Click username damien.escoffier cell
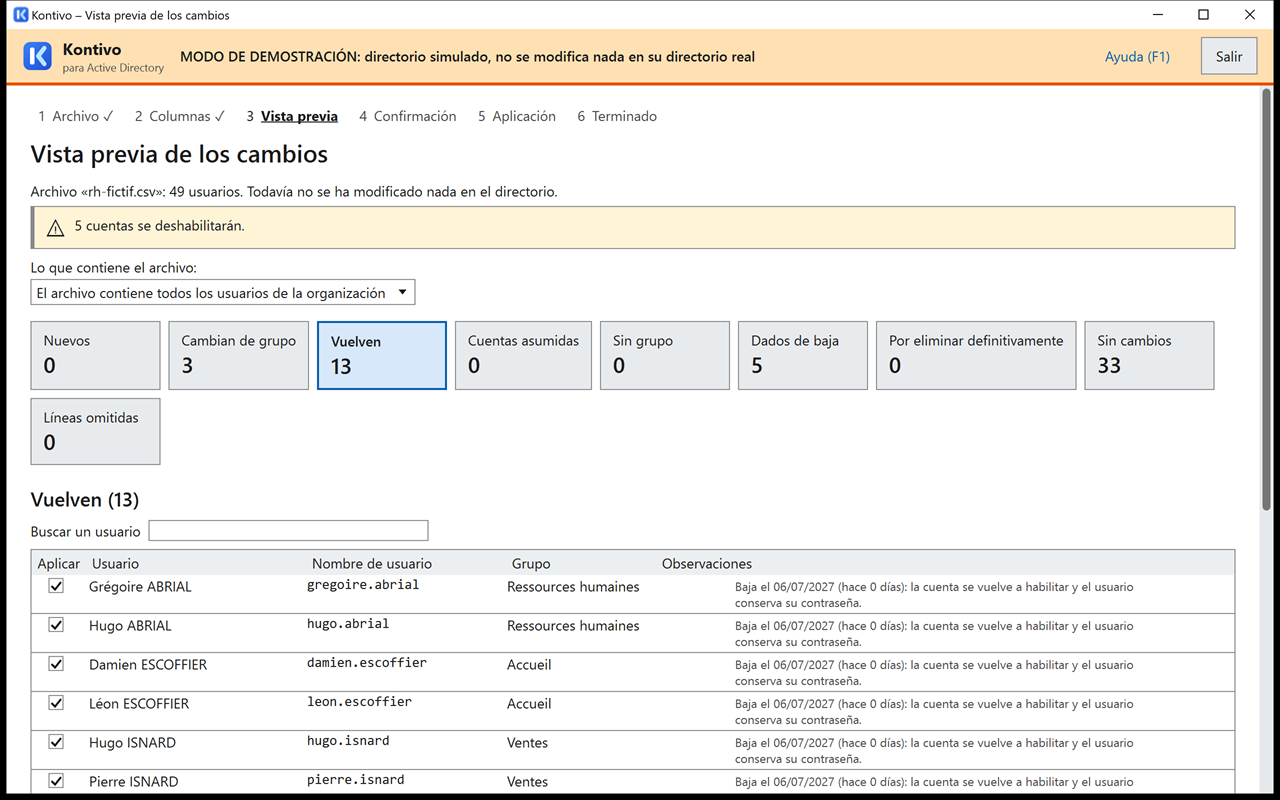The width and height of the screenshot is (1280, 800). (367, 663)
